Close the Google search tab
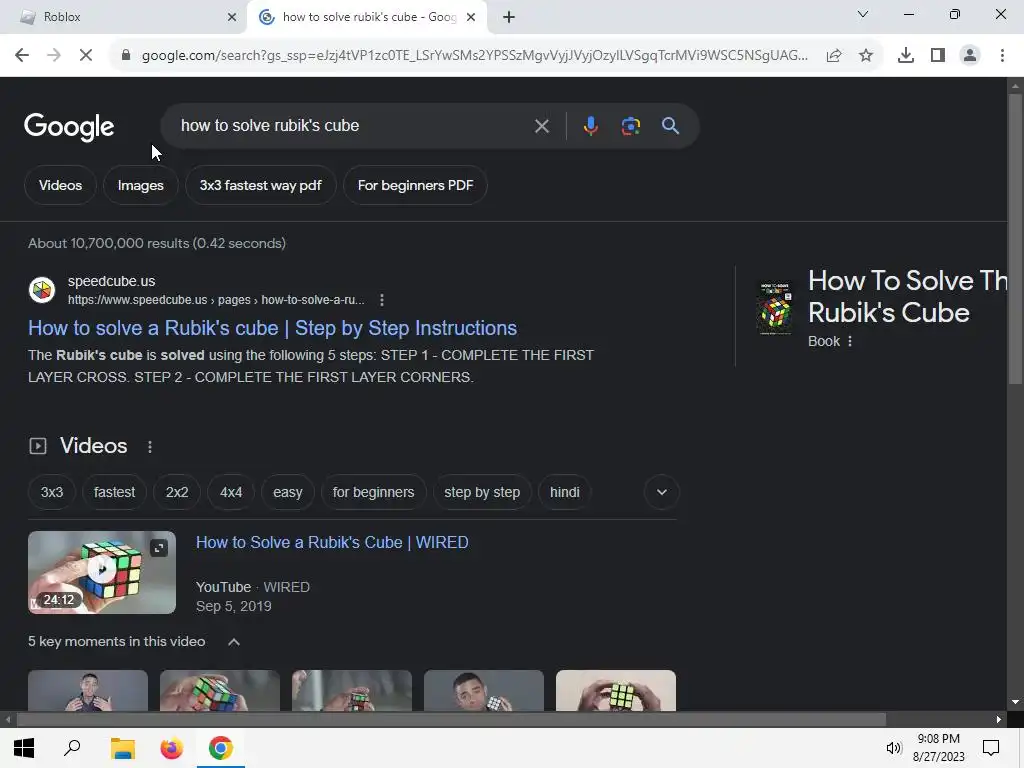The height and width of the screenshot is (768, 1024). coord(471,18)
